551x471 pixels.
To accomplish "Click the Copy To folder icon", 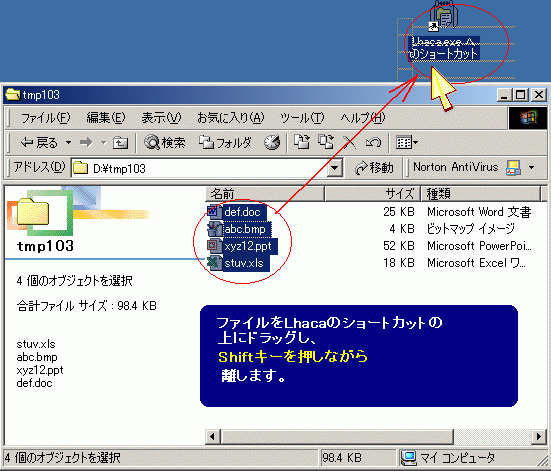I will coord(326,142).
